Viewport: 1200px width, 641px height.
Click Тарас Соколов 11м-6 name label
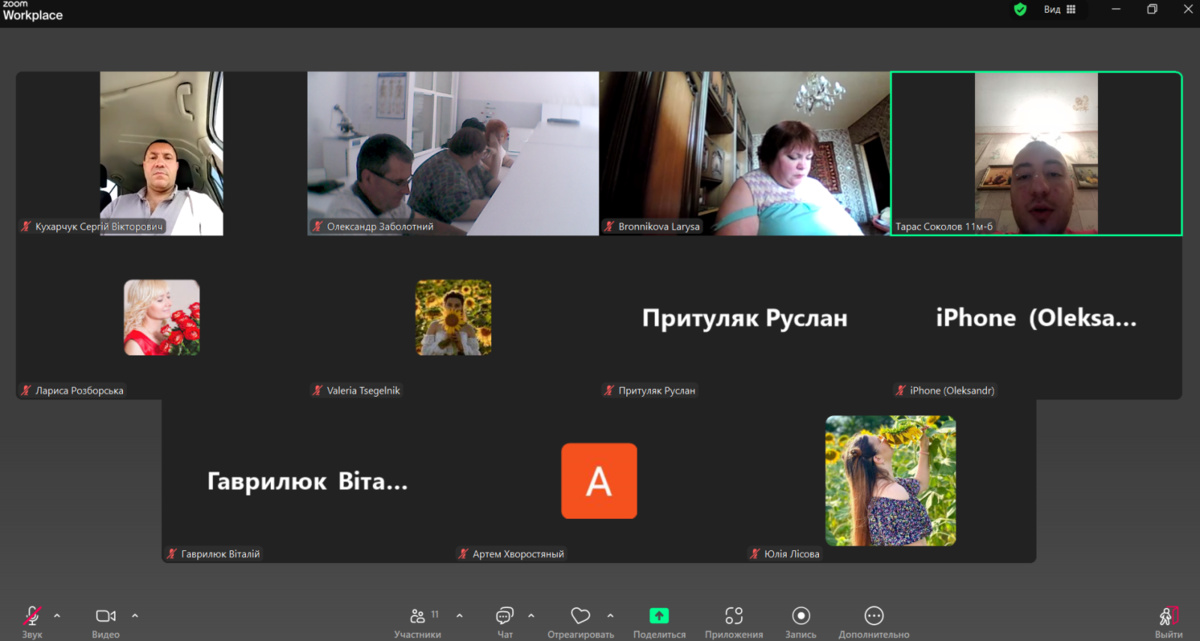pos(944,227)
